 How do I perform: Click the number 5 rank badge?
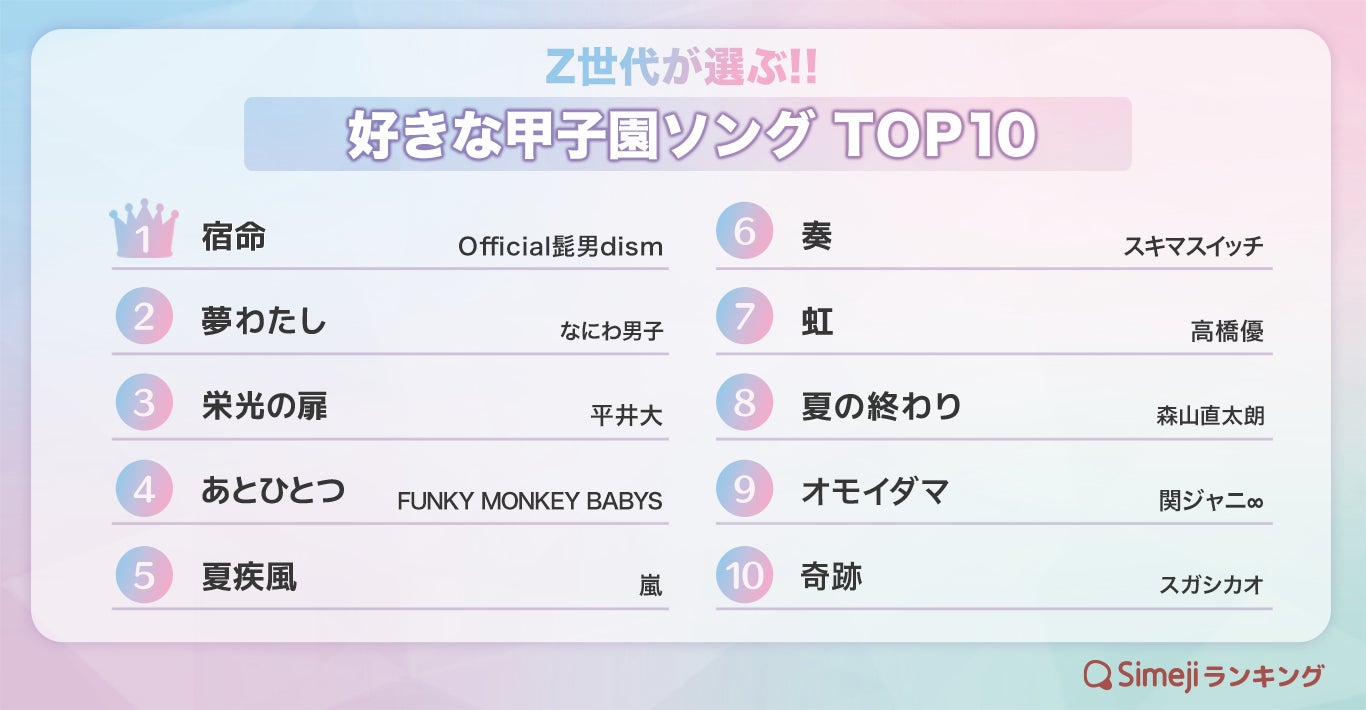click(x=144, y=574)
